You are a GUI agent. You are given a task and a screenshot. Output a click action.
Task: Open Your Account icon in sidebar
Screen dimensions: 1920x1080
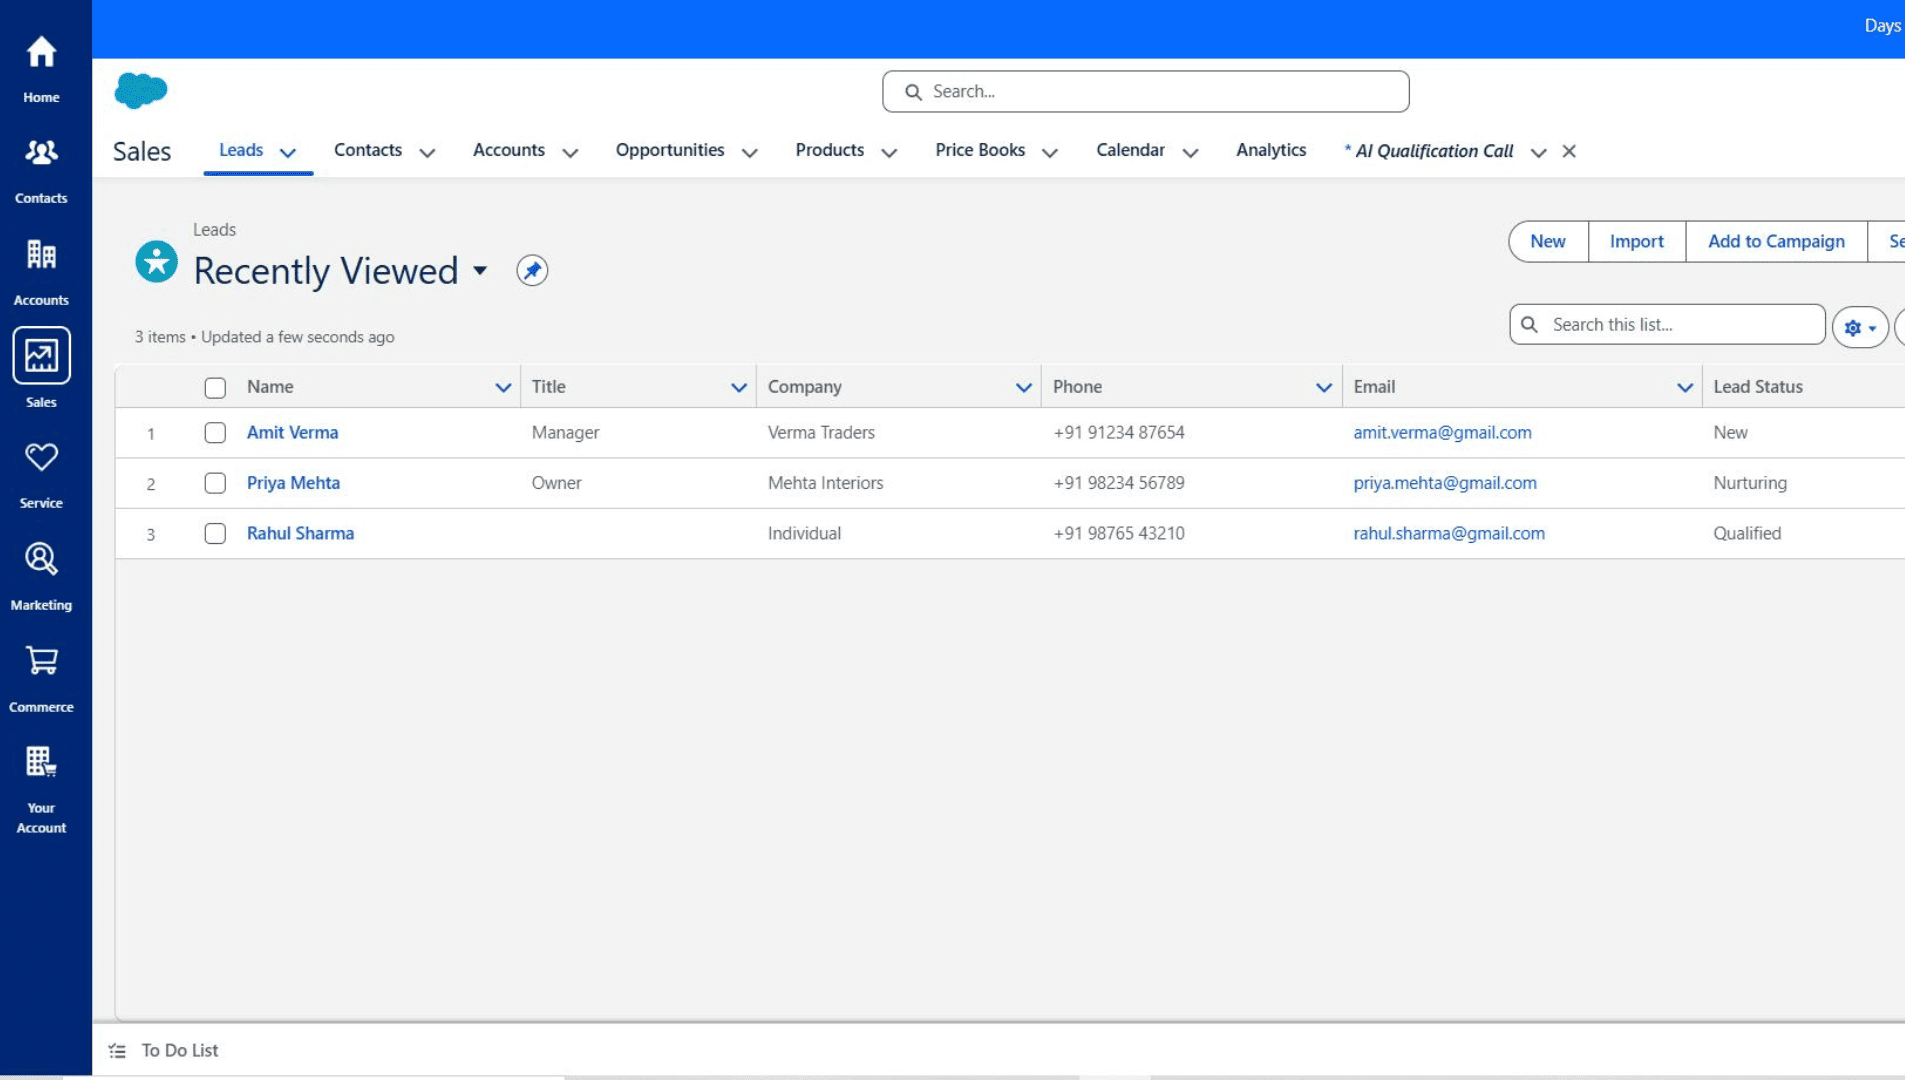[41, 762]
